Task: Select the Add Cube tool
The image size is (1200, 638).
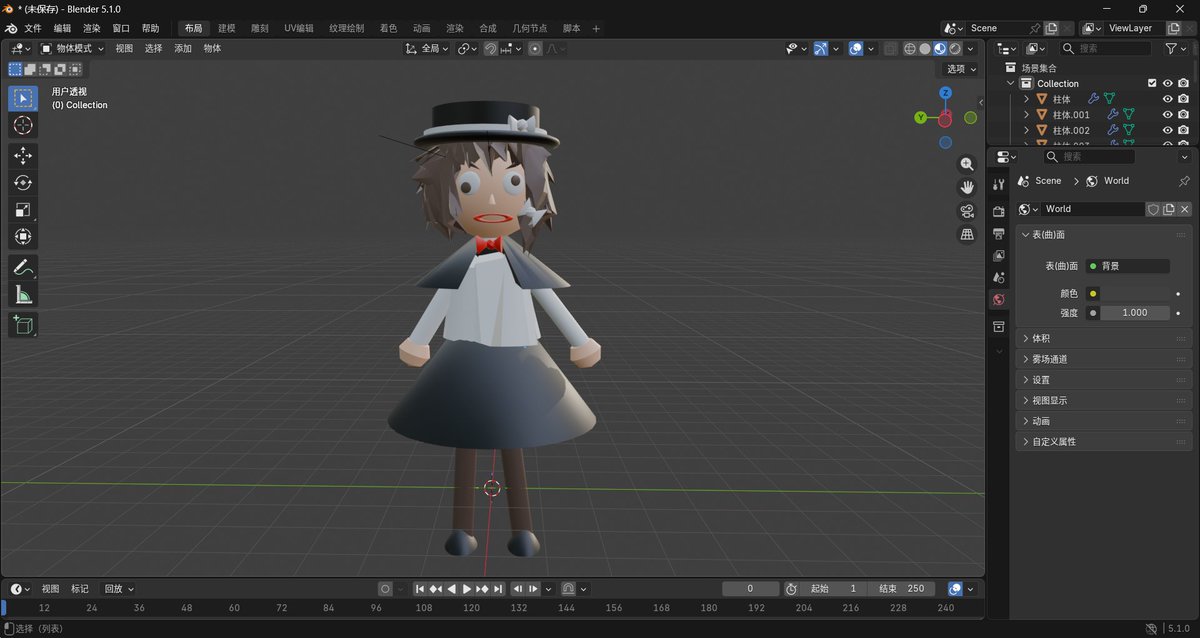Action: 24,325
